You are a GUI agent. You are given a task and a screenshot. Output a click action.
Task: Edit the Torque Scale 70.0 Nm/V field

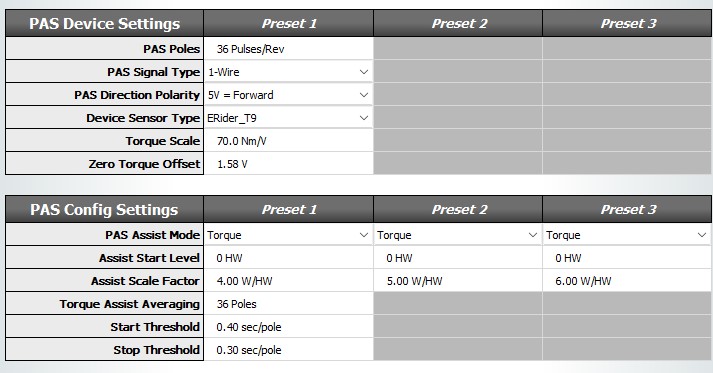[288, 141]
